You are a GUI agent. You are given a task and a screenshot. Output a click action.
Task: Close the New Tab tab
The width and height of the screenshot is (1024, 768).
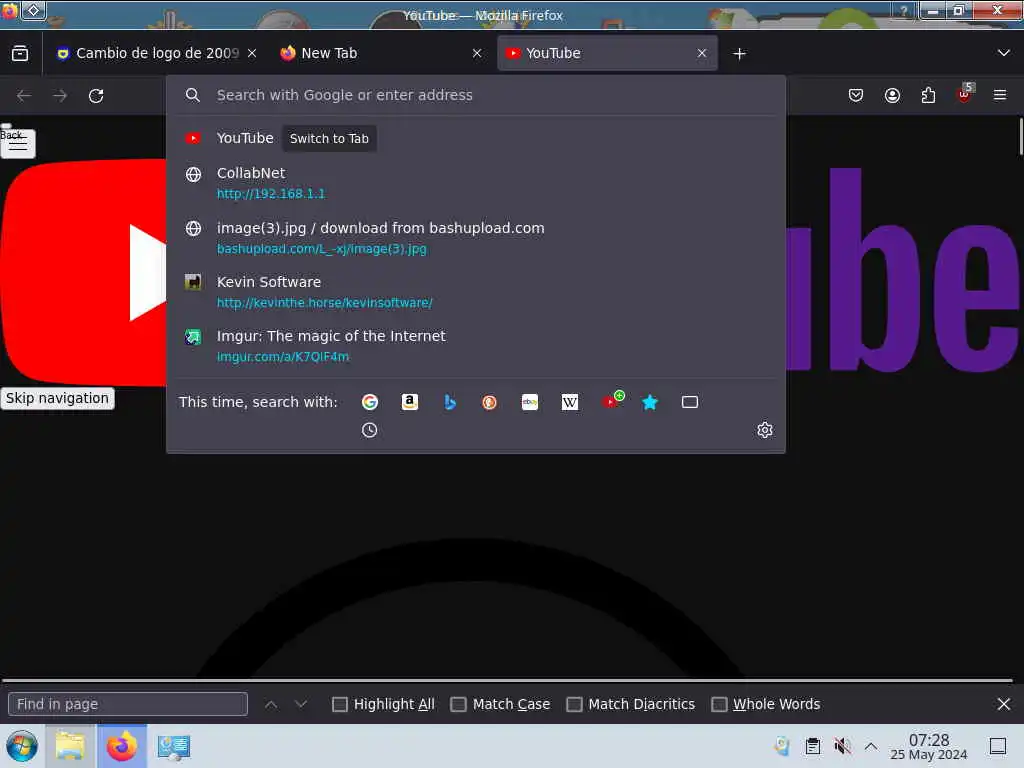(477, 53)
